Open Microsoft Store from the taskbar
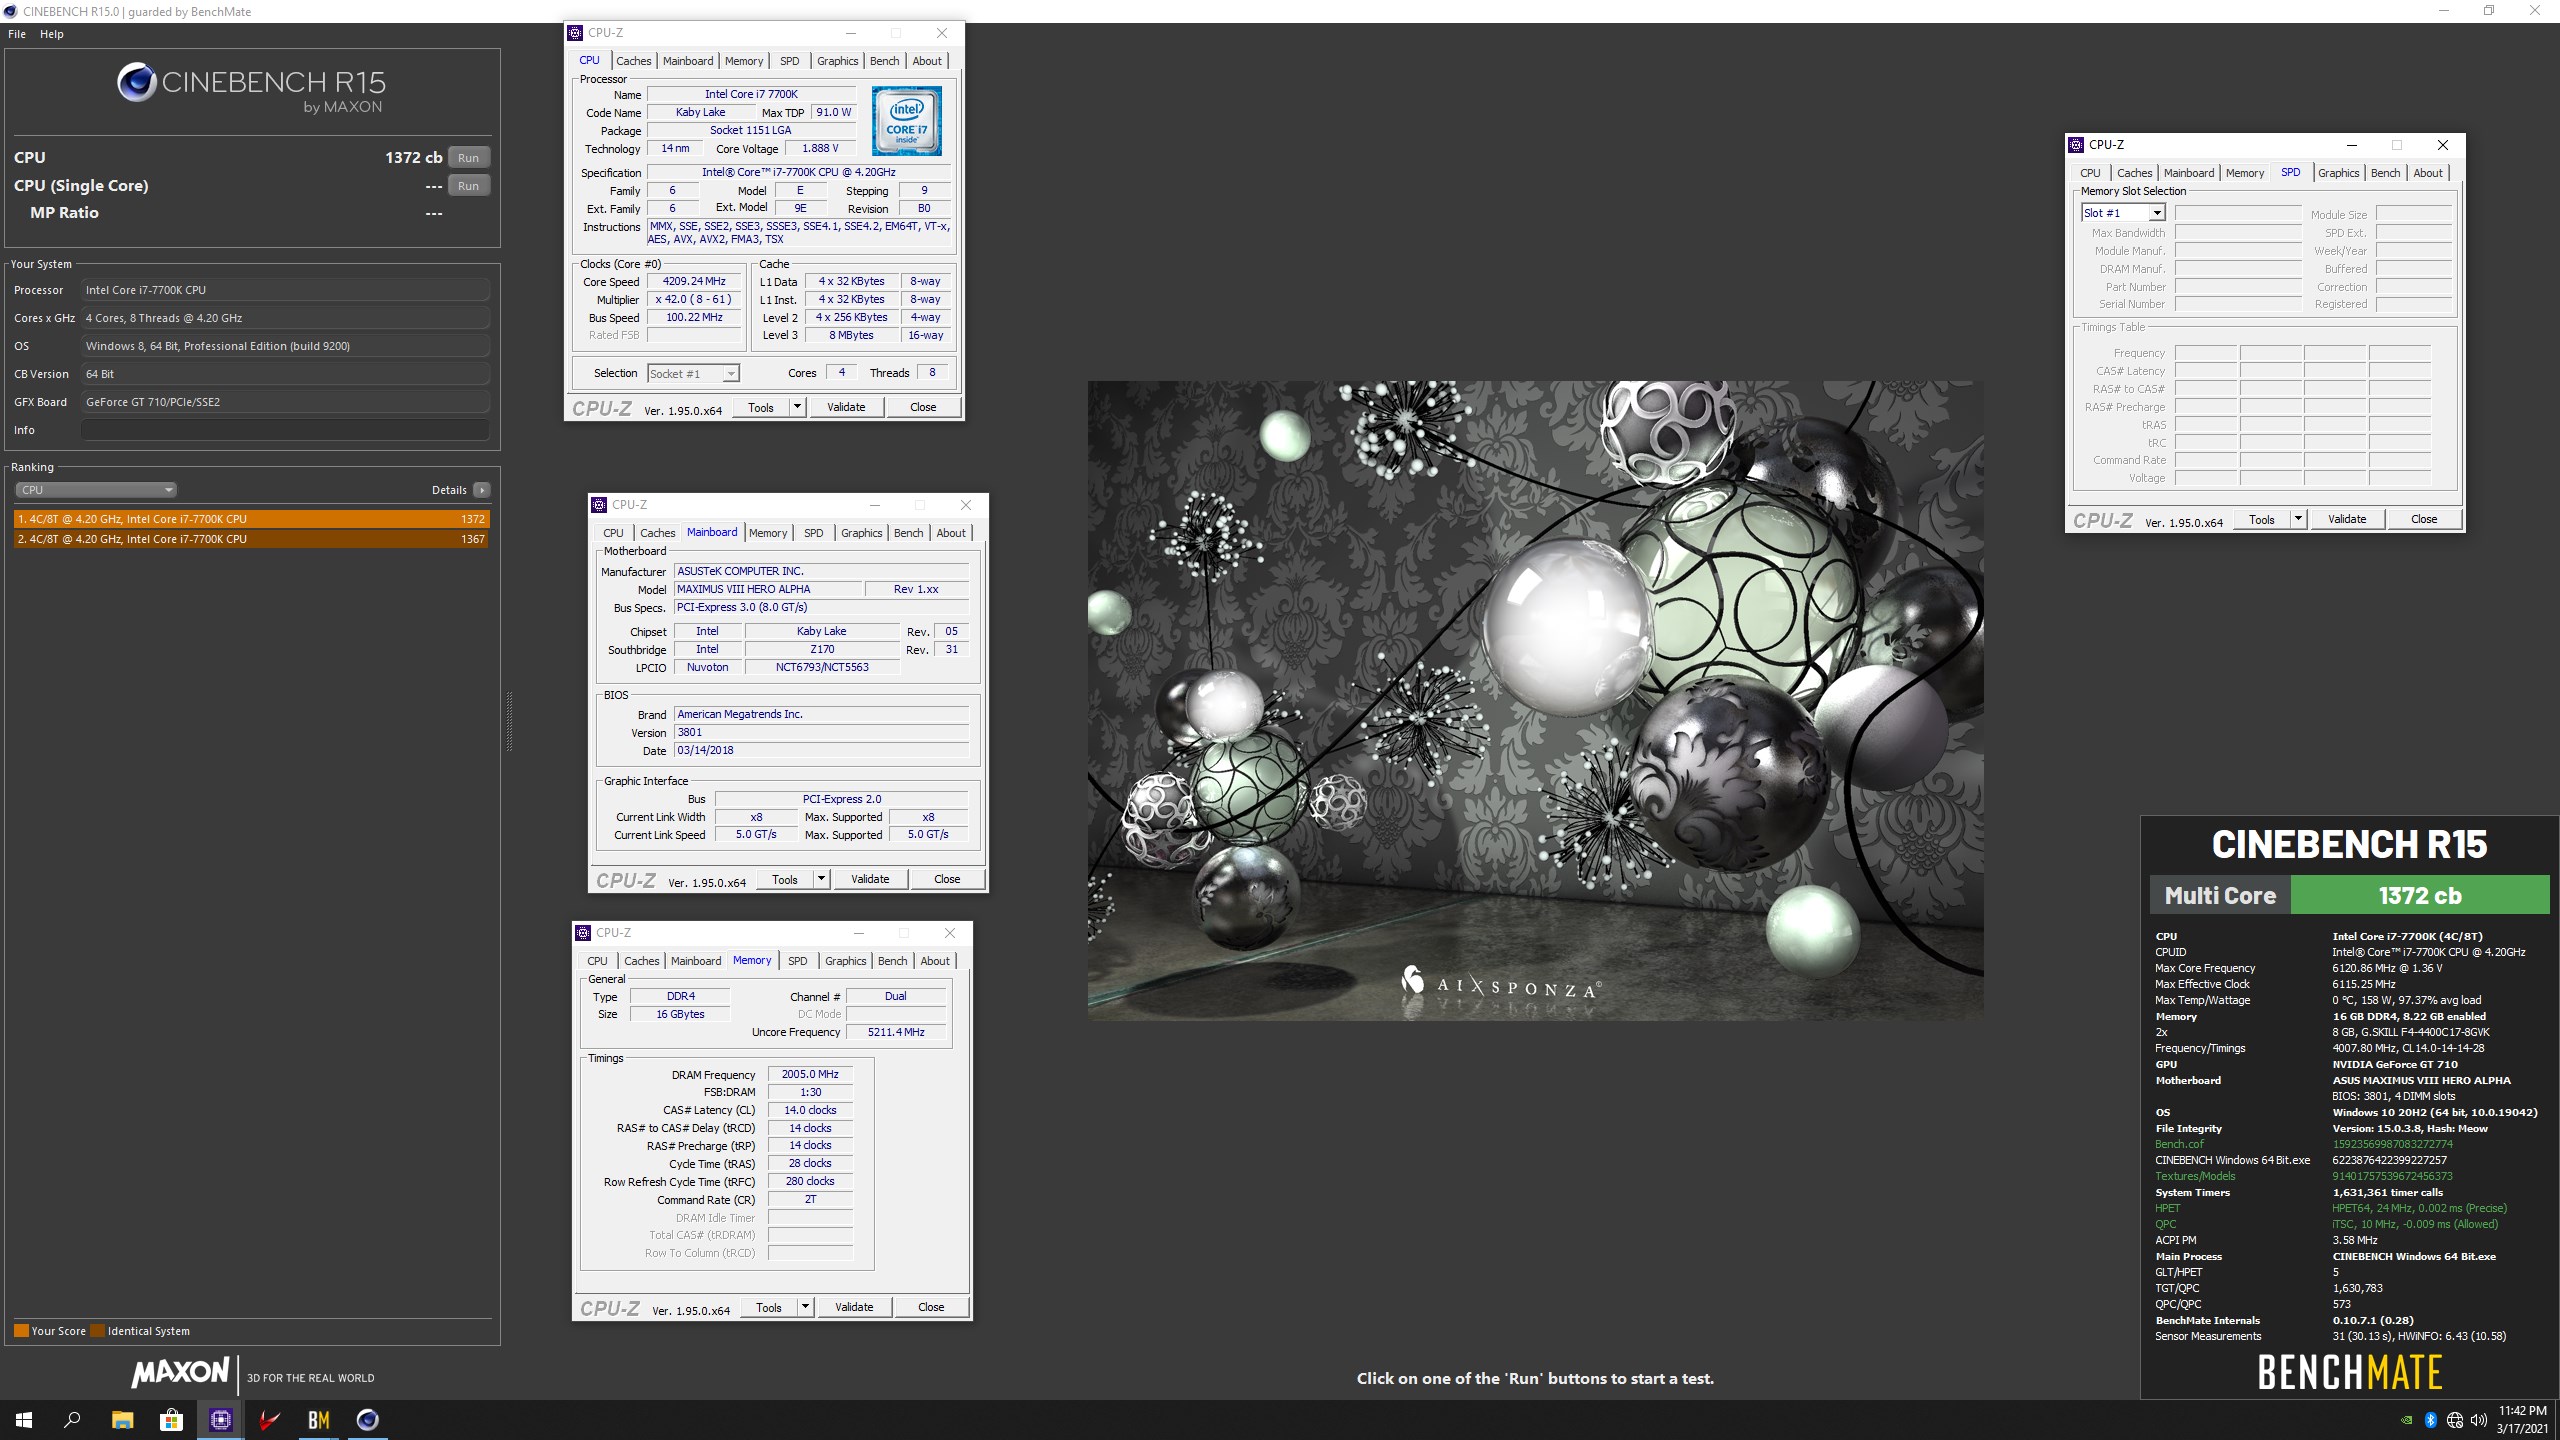The width and height of the screenshot is (2560, 1440). coord(171,1420)
